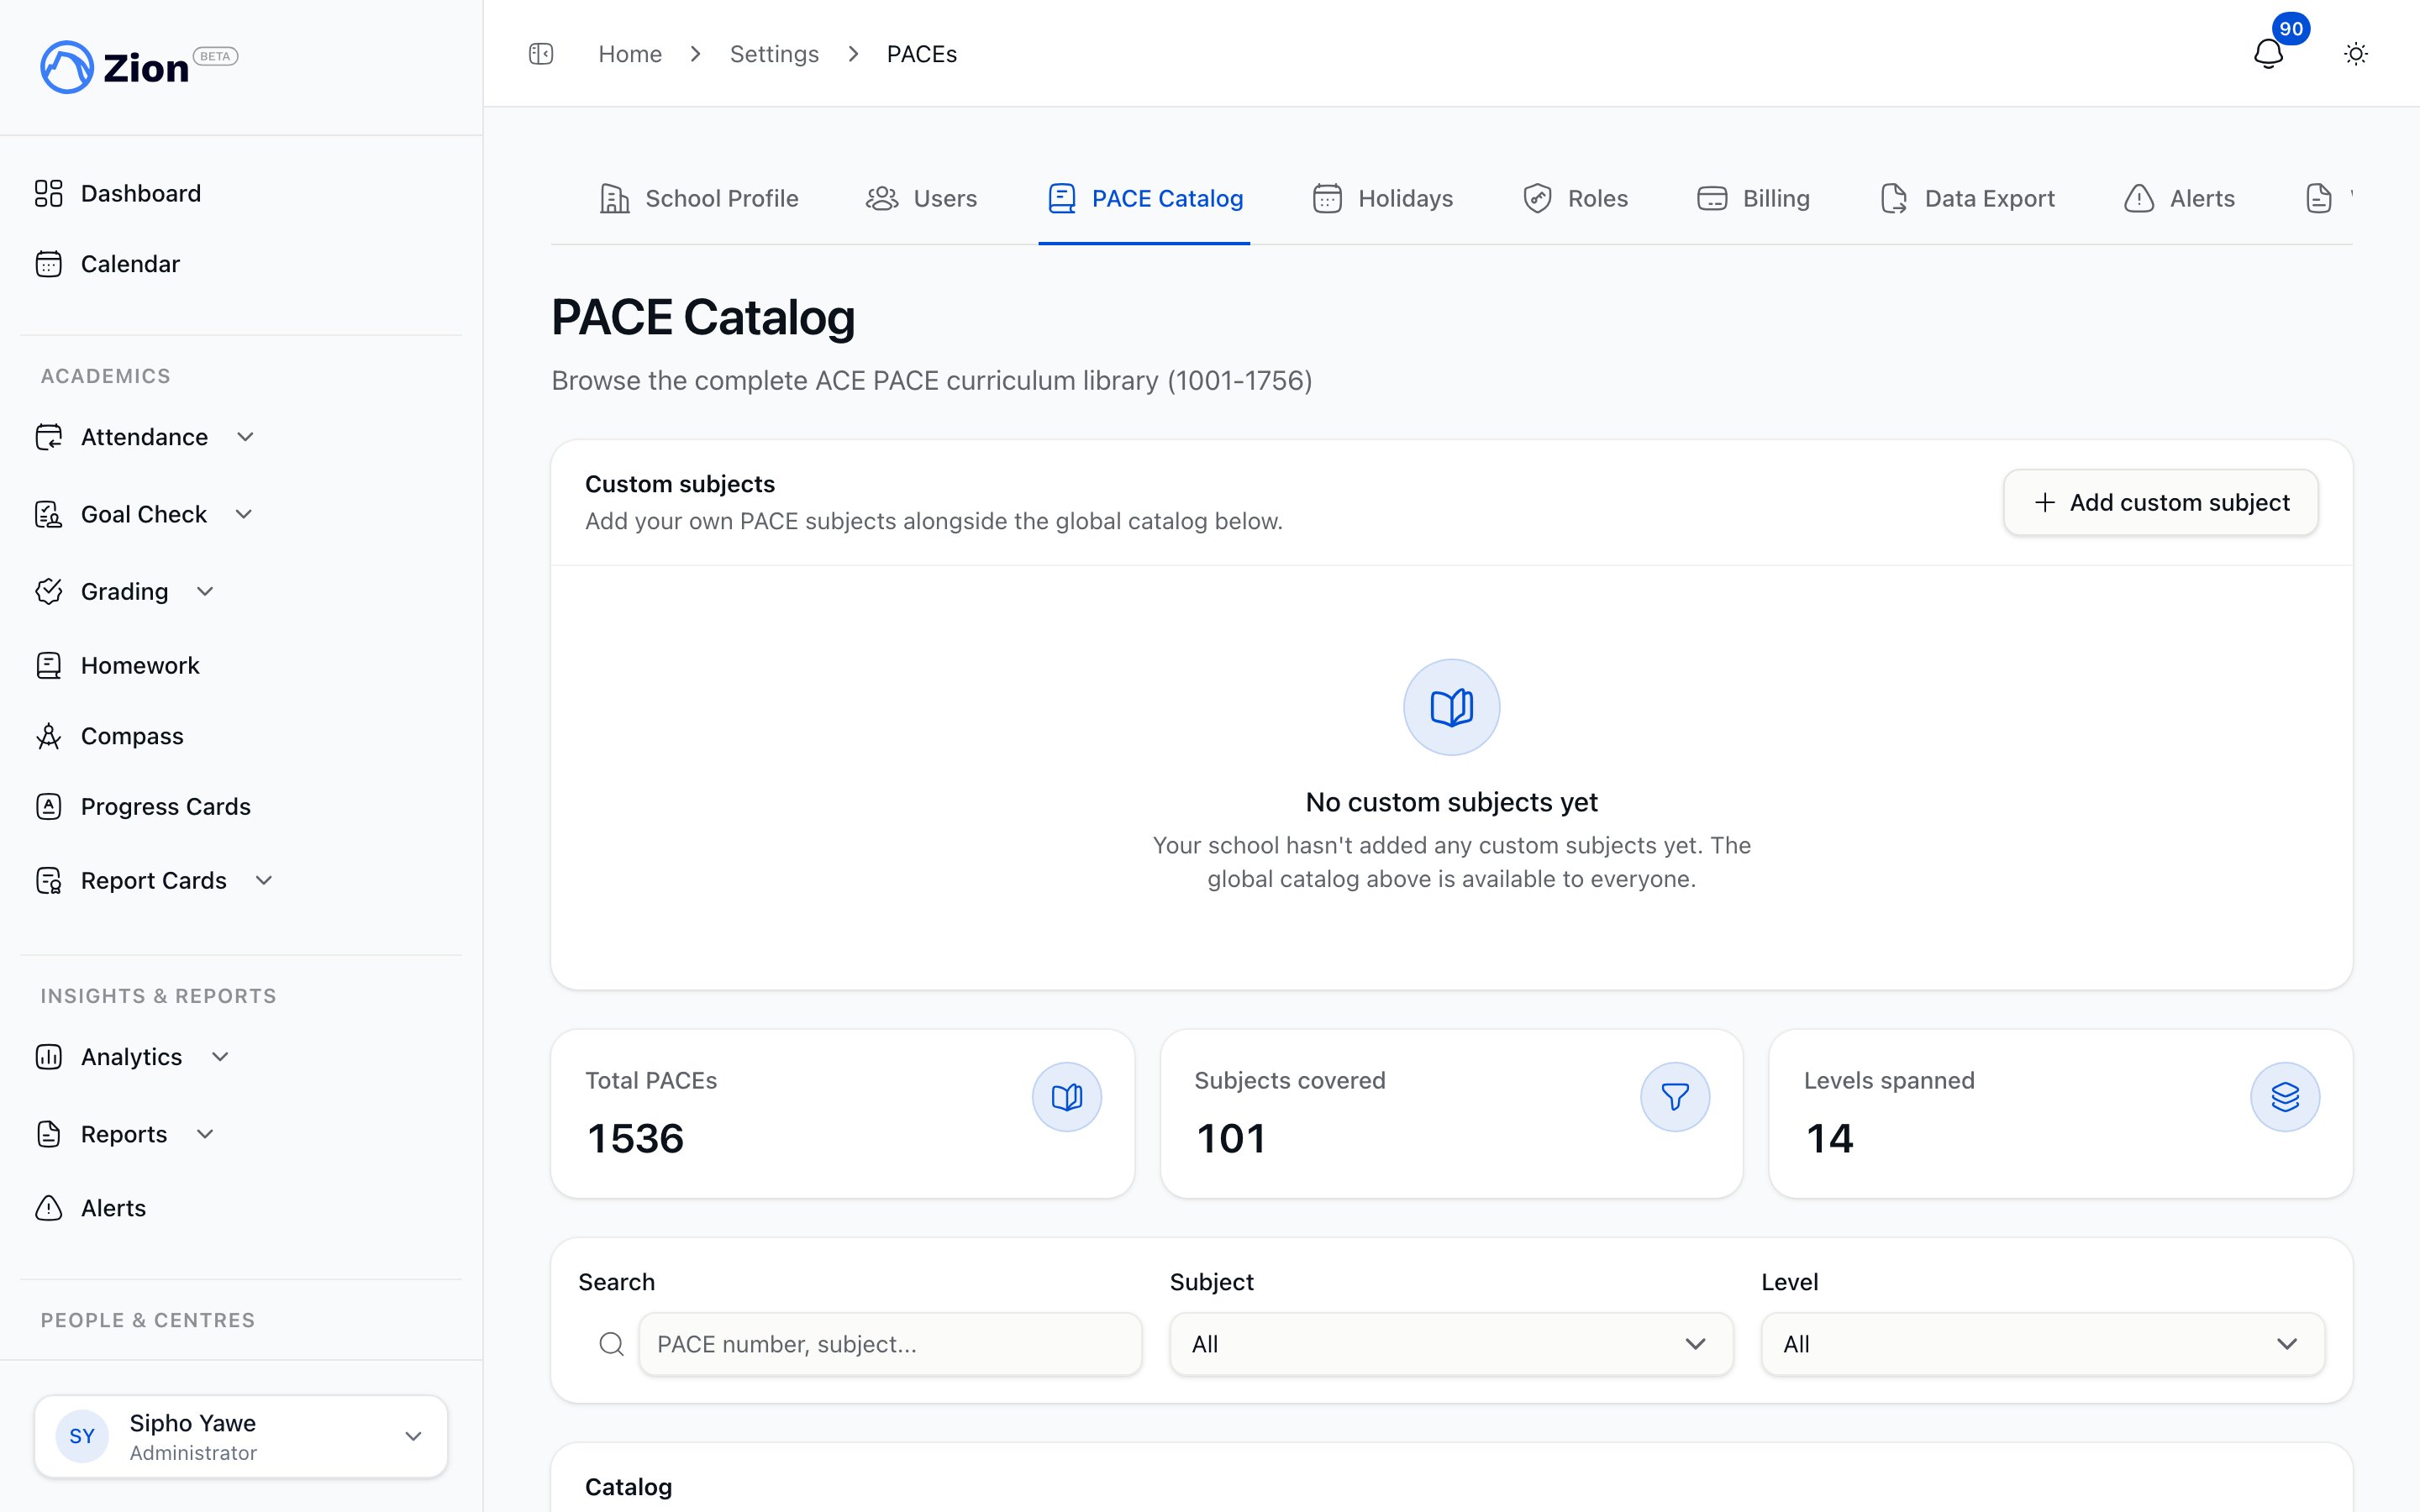Click the Attendance sidebar icon

coord(48,437)
